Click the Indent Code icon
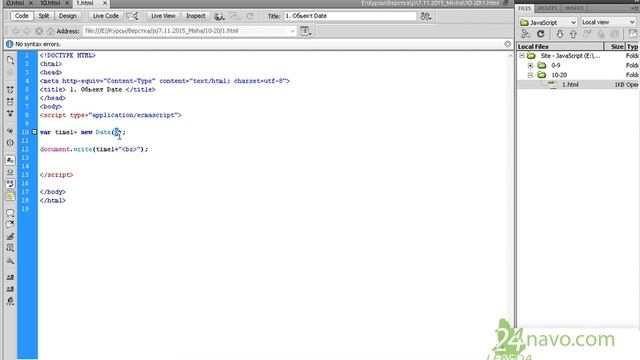This screenshot has height=360, width=640. pyautogui.click(x=10, y=277)
